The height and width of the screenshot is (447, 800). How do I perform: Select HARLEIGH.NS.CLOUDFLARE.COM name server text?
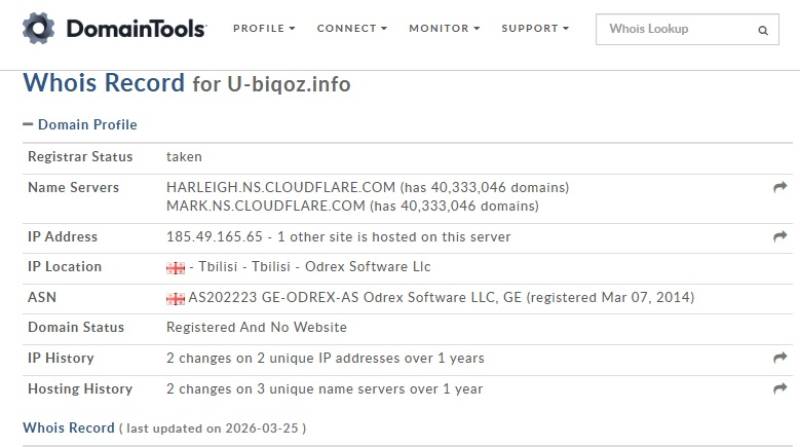[281, 187]
